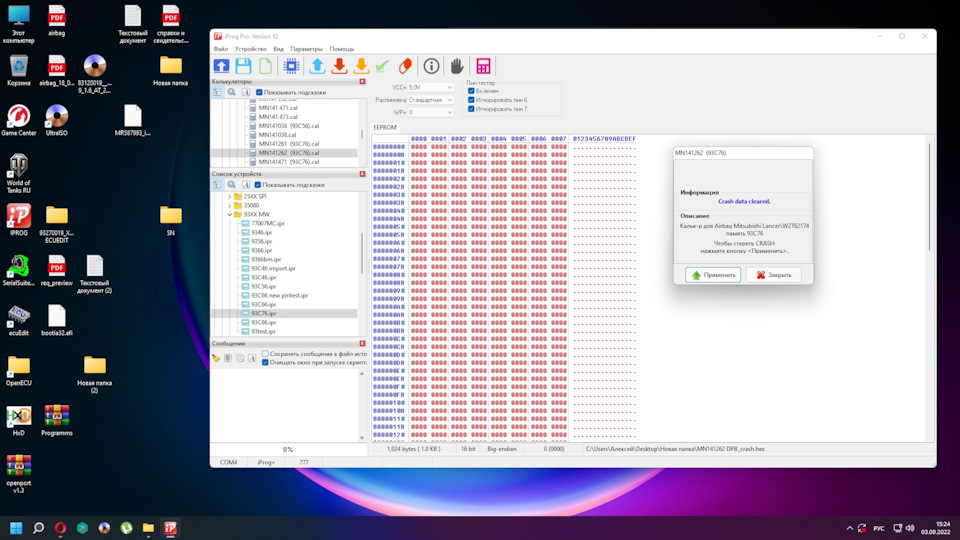Open the IPROG desktop shortcut
This screenshot has height=540, width=960.
pyautogui.click(x=18, y=220)
